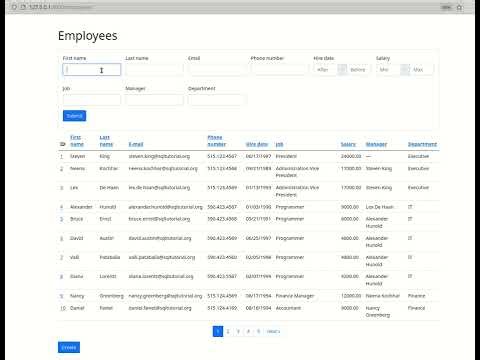Open employee ID 4 link
The height and width of the screenshot is (360, 480).
point(61,207)
